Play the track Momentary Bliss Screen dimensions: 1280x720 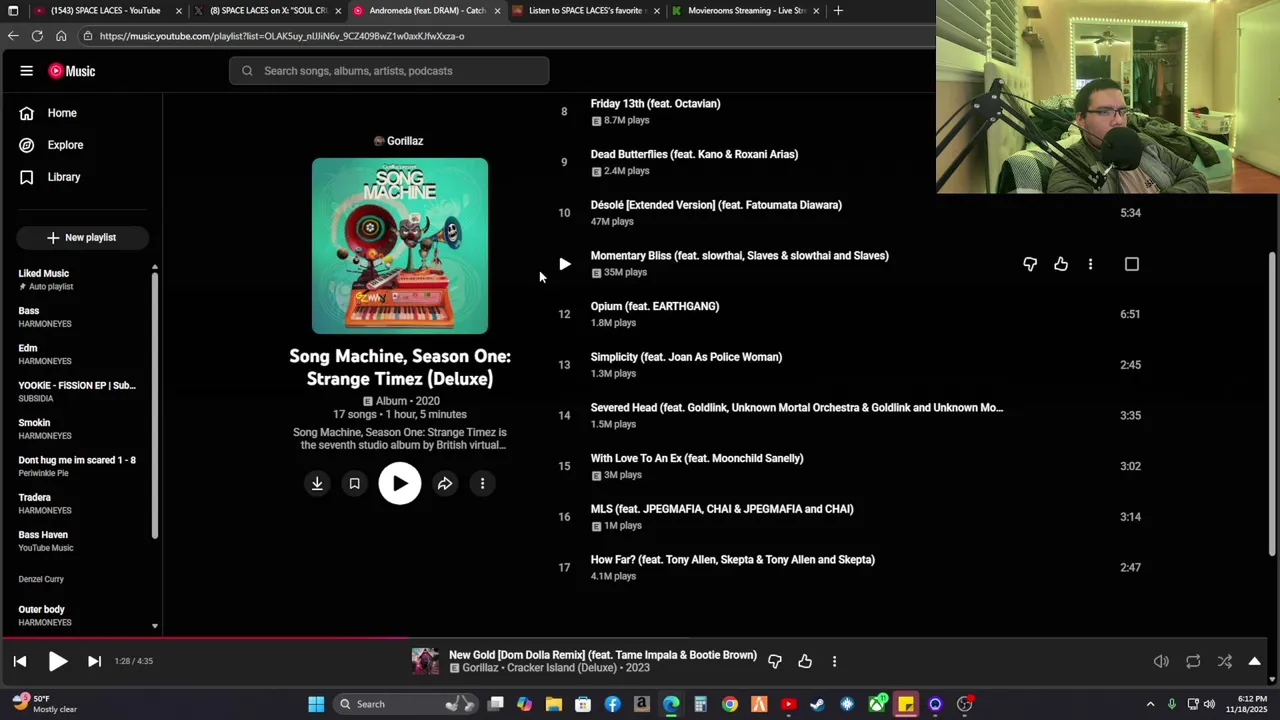pyautogui.click(x=565, y=264)
